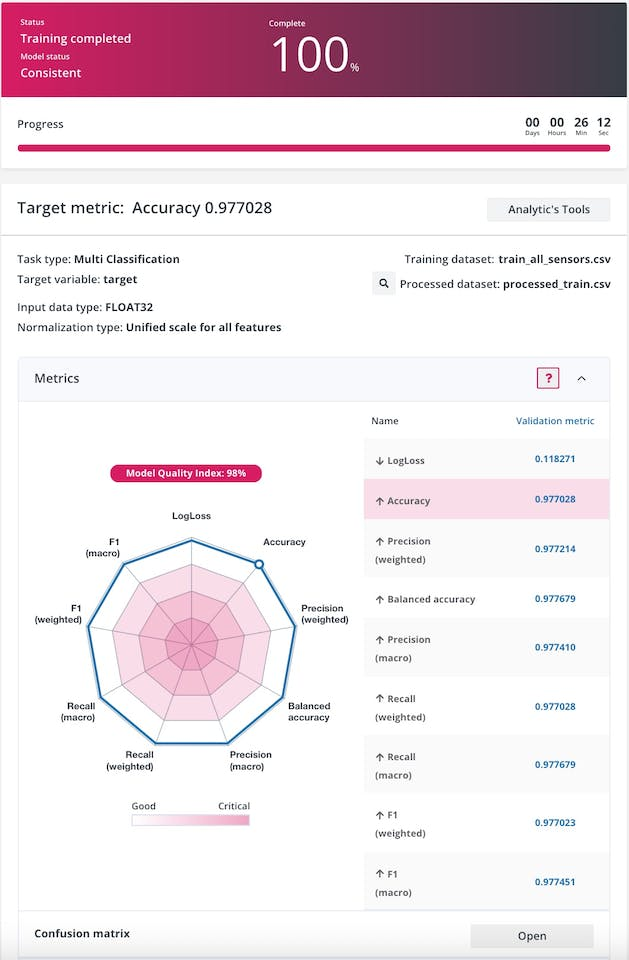Open the Confusion matrix
The width and height of the screenshot is (629, 960).
point(531,936)
